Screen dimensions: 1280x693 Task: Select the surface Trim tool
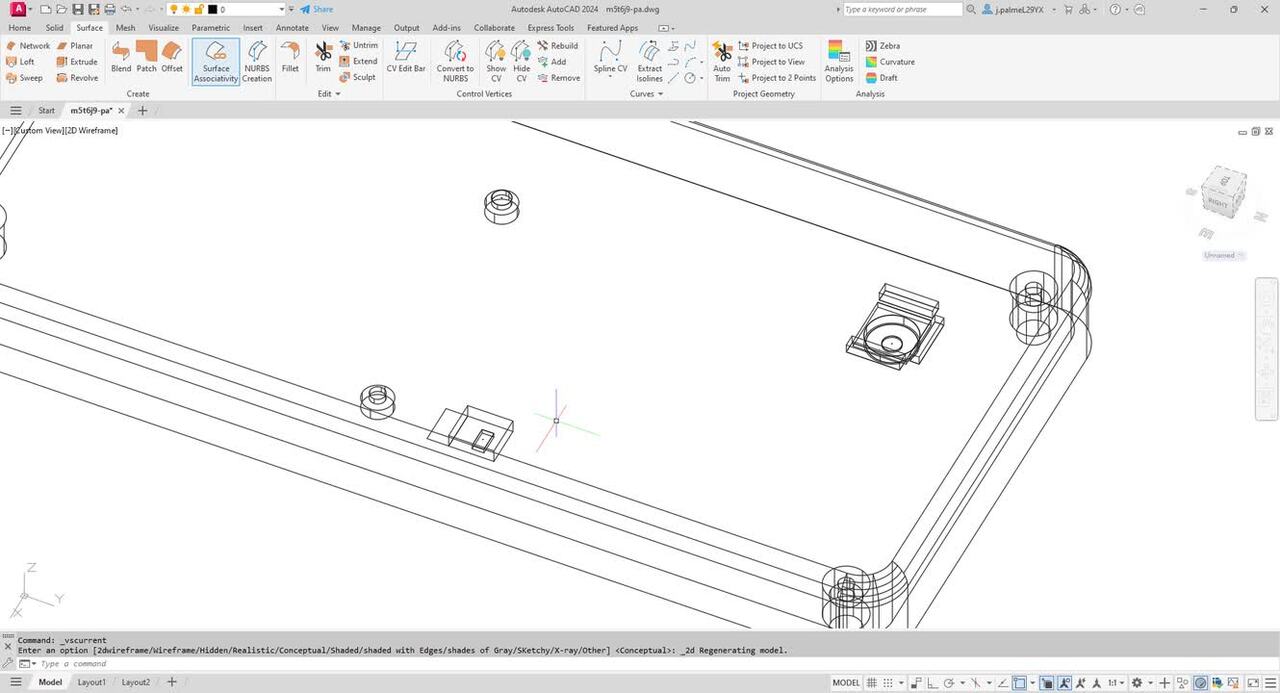(x=323, y=57)
